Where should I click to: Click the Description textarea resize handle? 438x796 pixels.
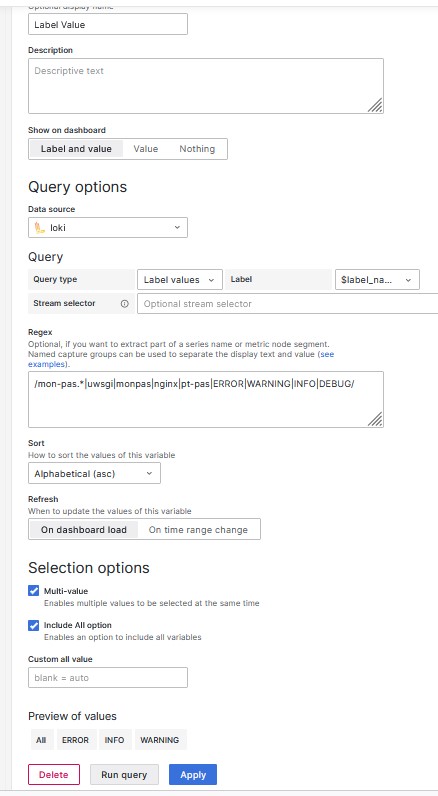375,105
